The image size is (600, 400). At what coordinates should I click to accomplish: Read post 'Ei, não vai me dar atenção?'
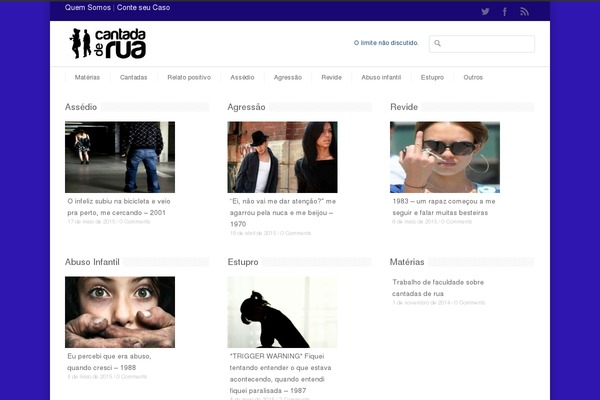pyautogui.click(x=283, y=212)
